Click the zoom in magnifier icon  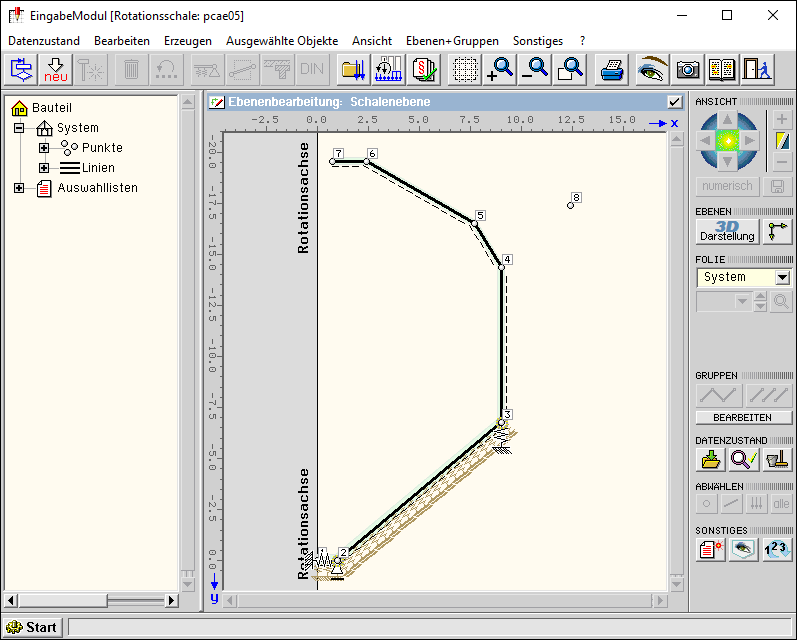click(x=499, y=69)
